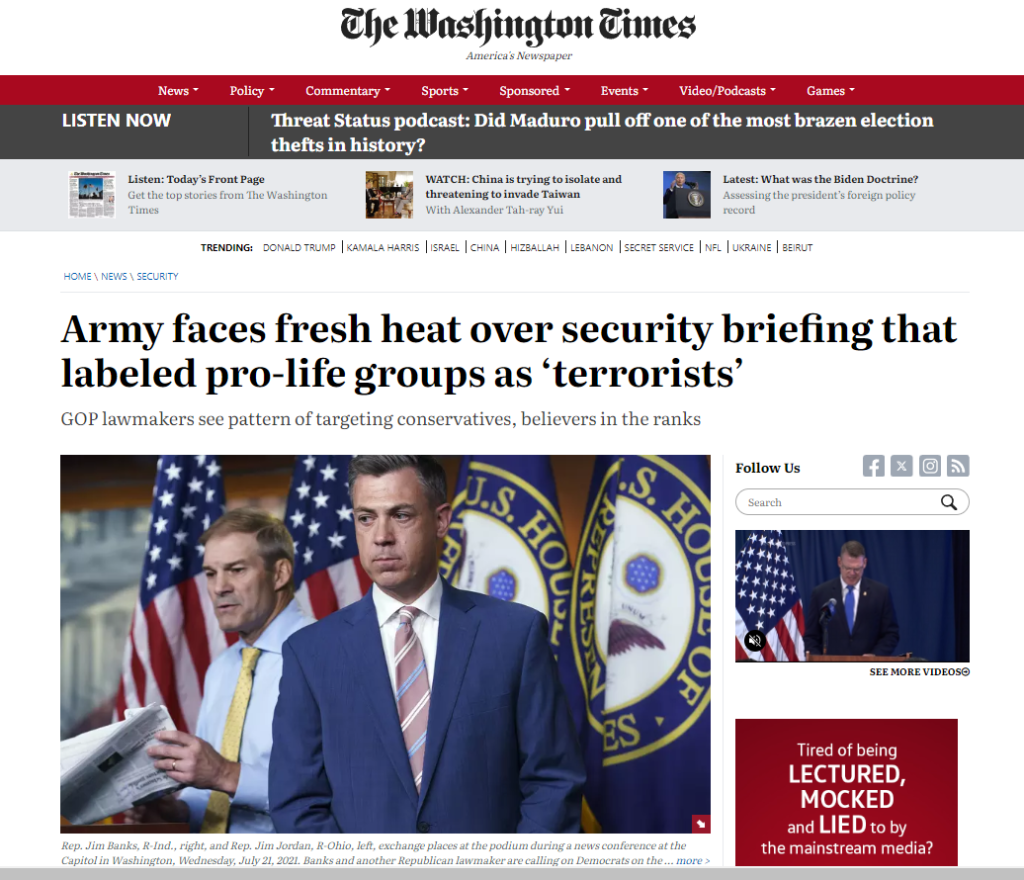The image size is (1024, 880).
Task: Open the RSS feed icon
Action: (x=958, y=466)
